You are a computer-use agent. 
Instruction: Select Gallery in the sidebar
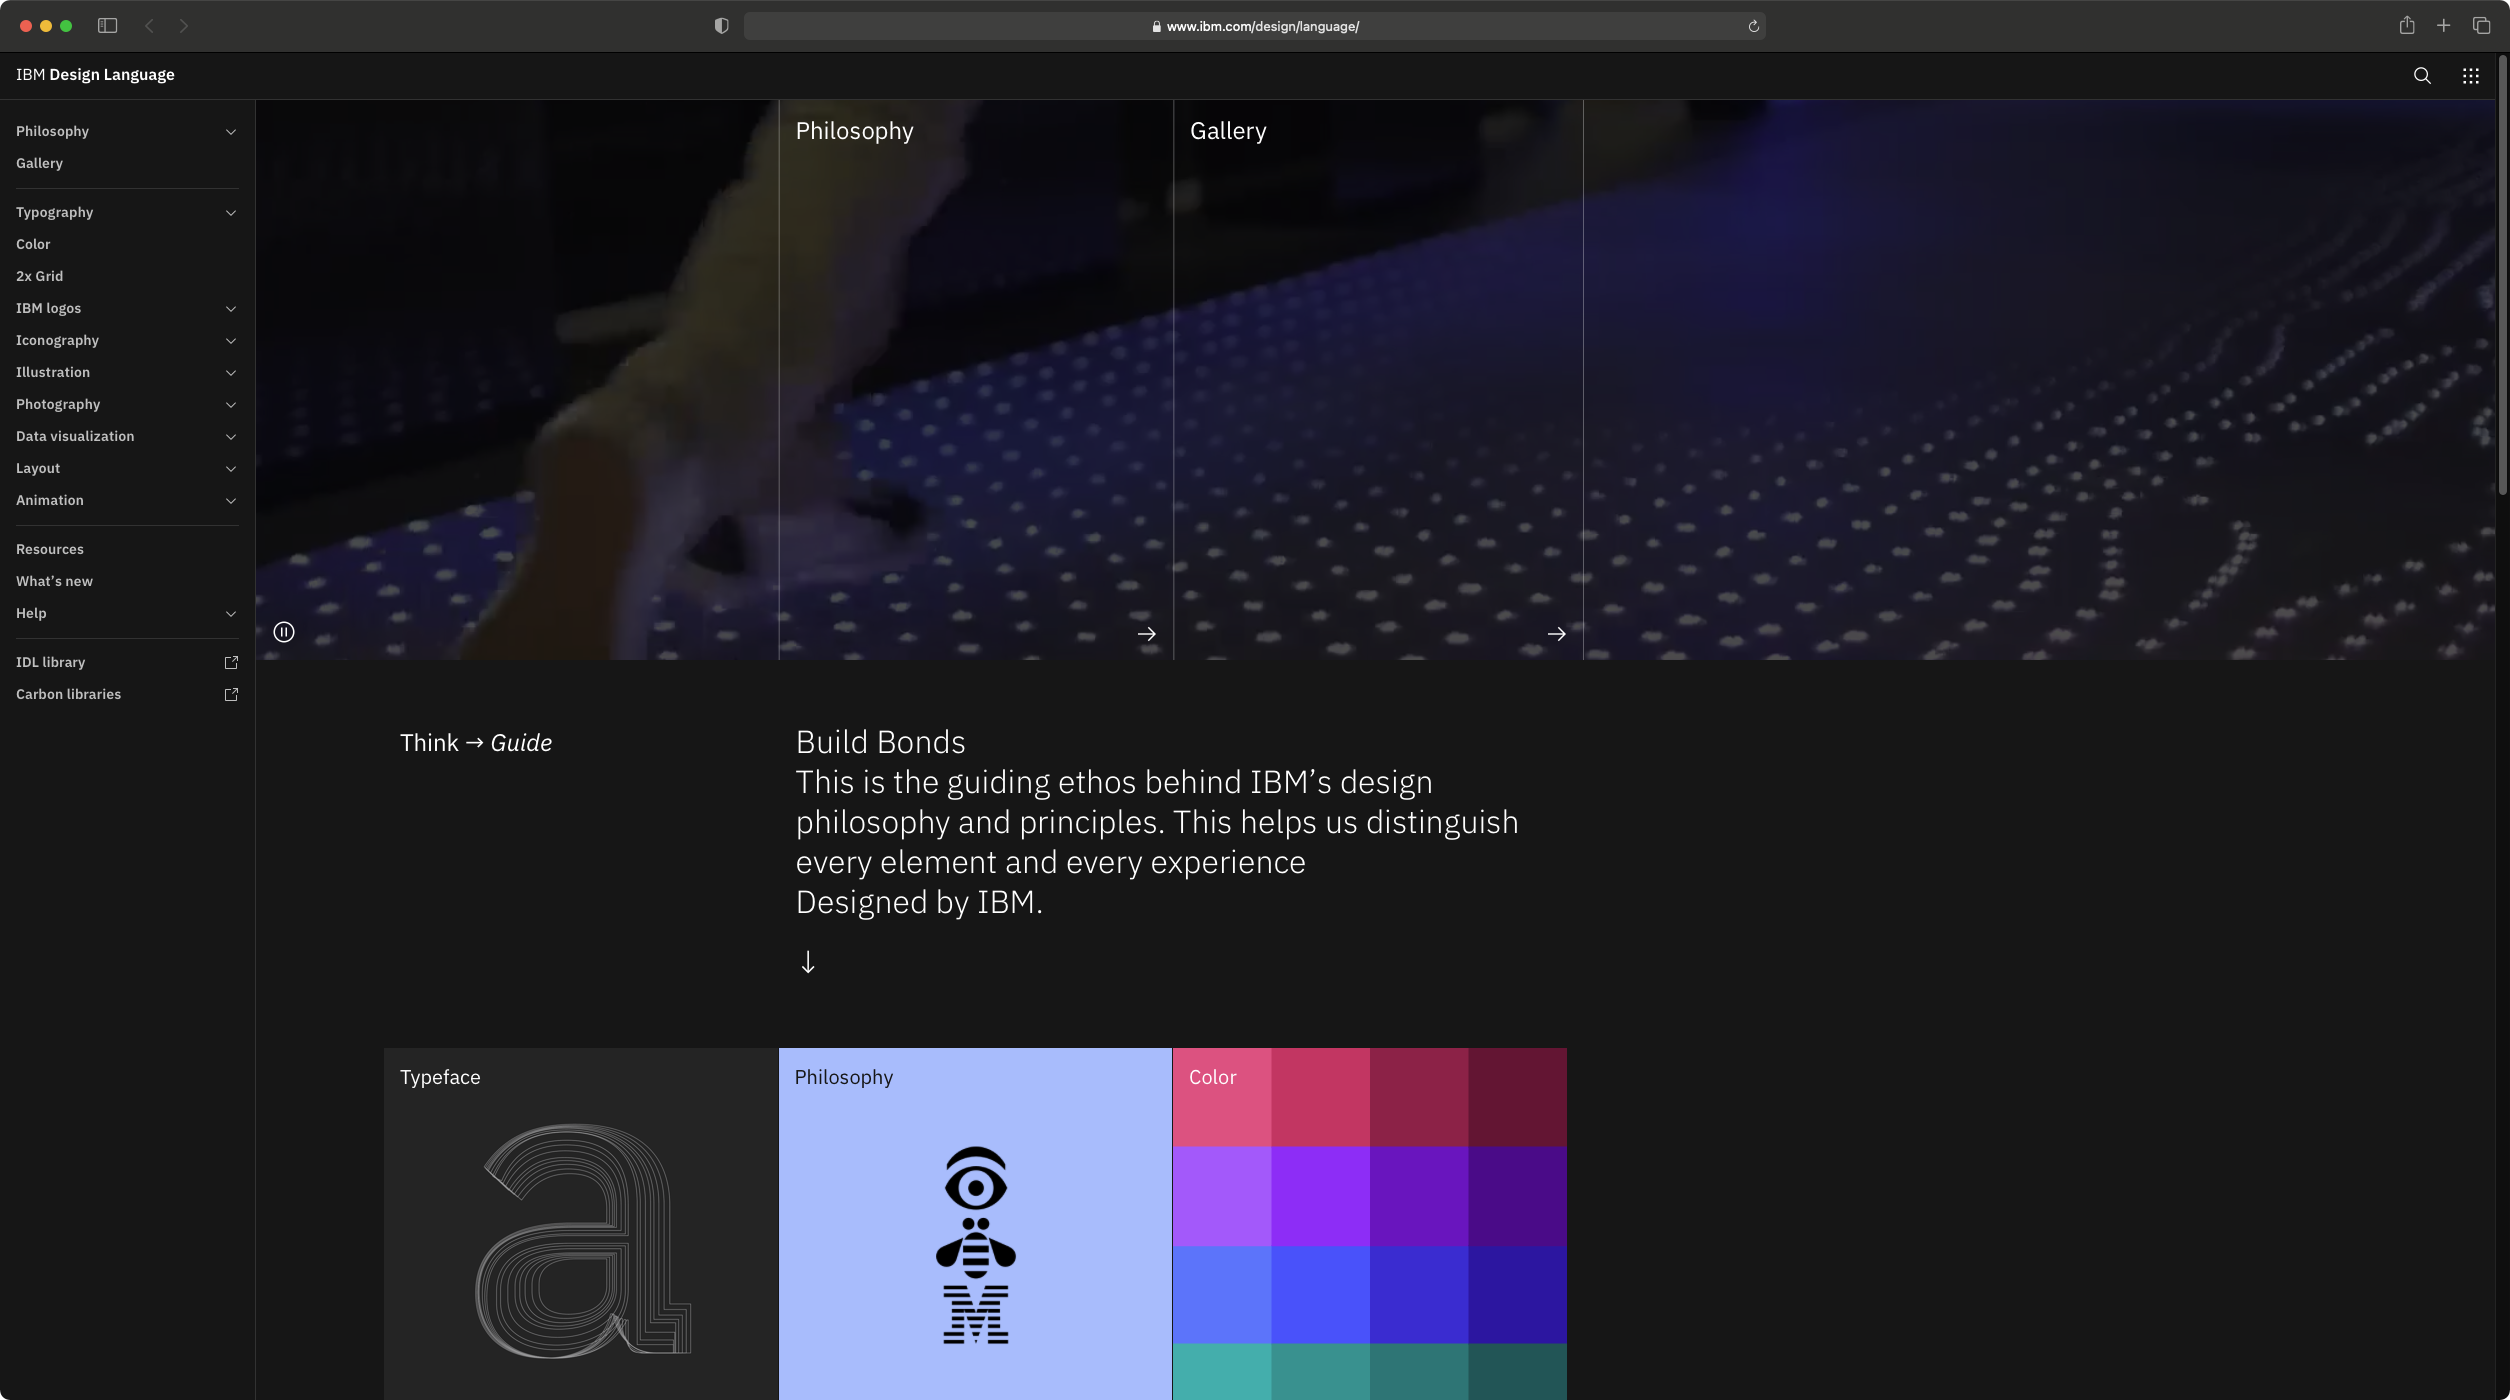pos(40,163)
